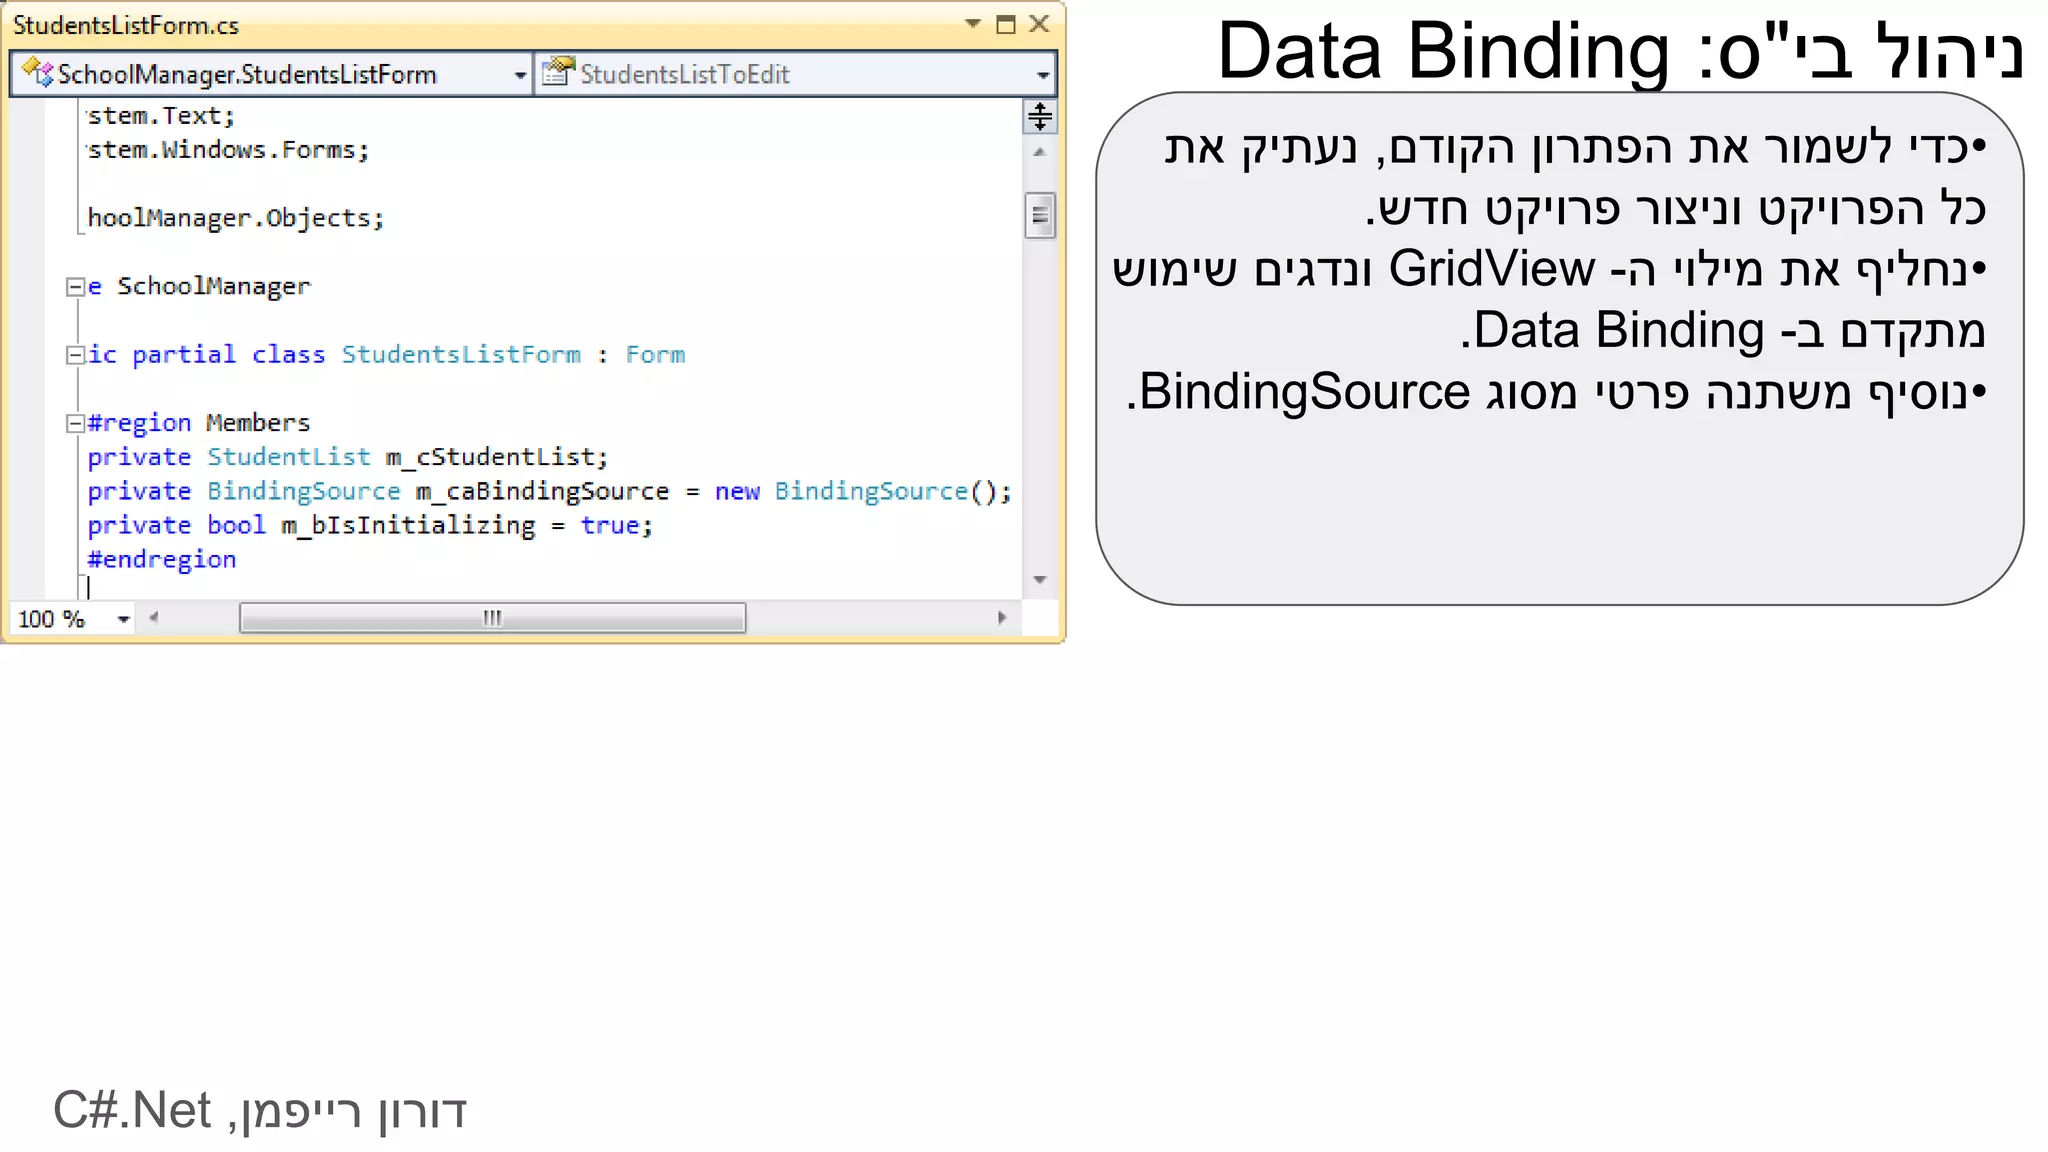Select the StudentsListForm.cs tab title

(x=126, y=25)
